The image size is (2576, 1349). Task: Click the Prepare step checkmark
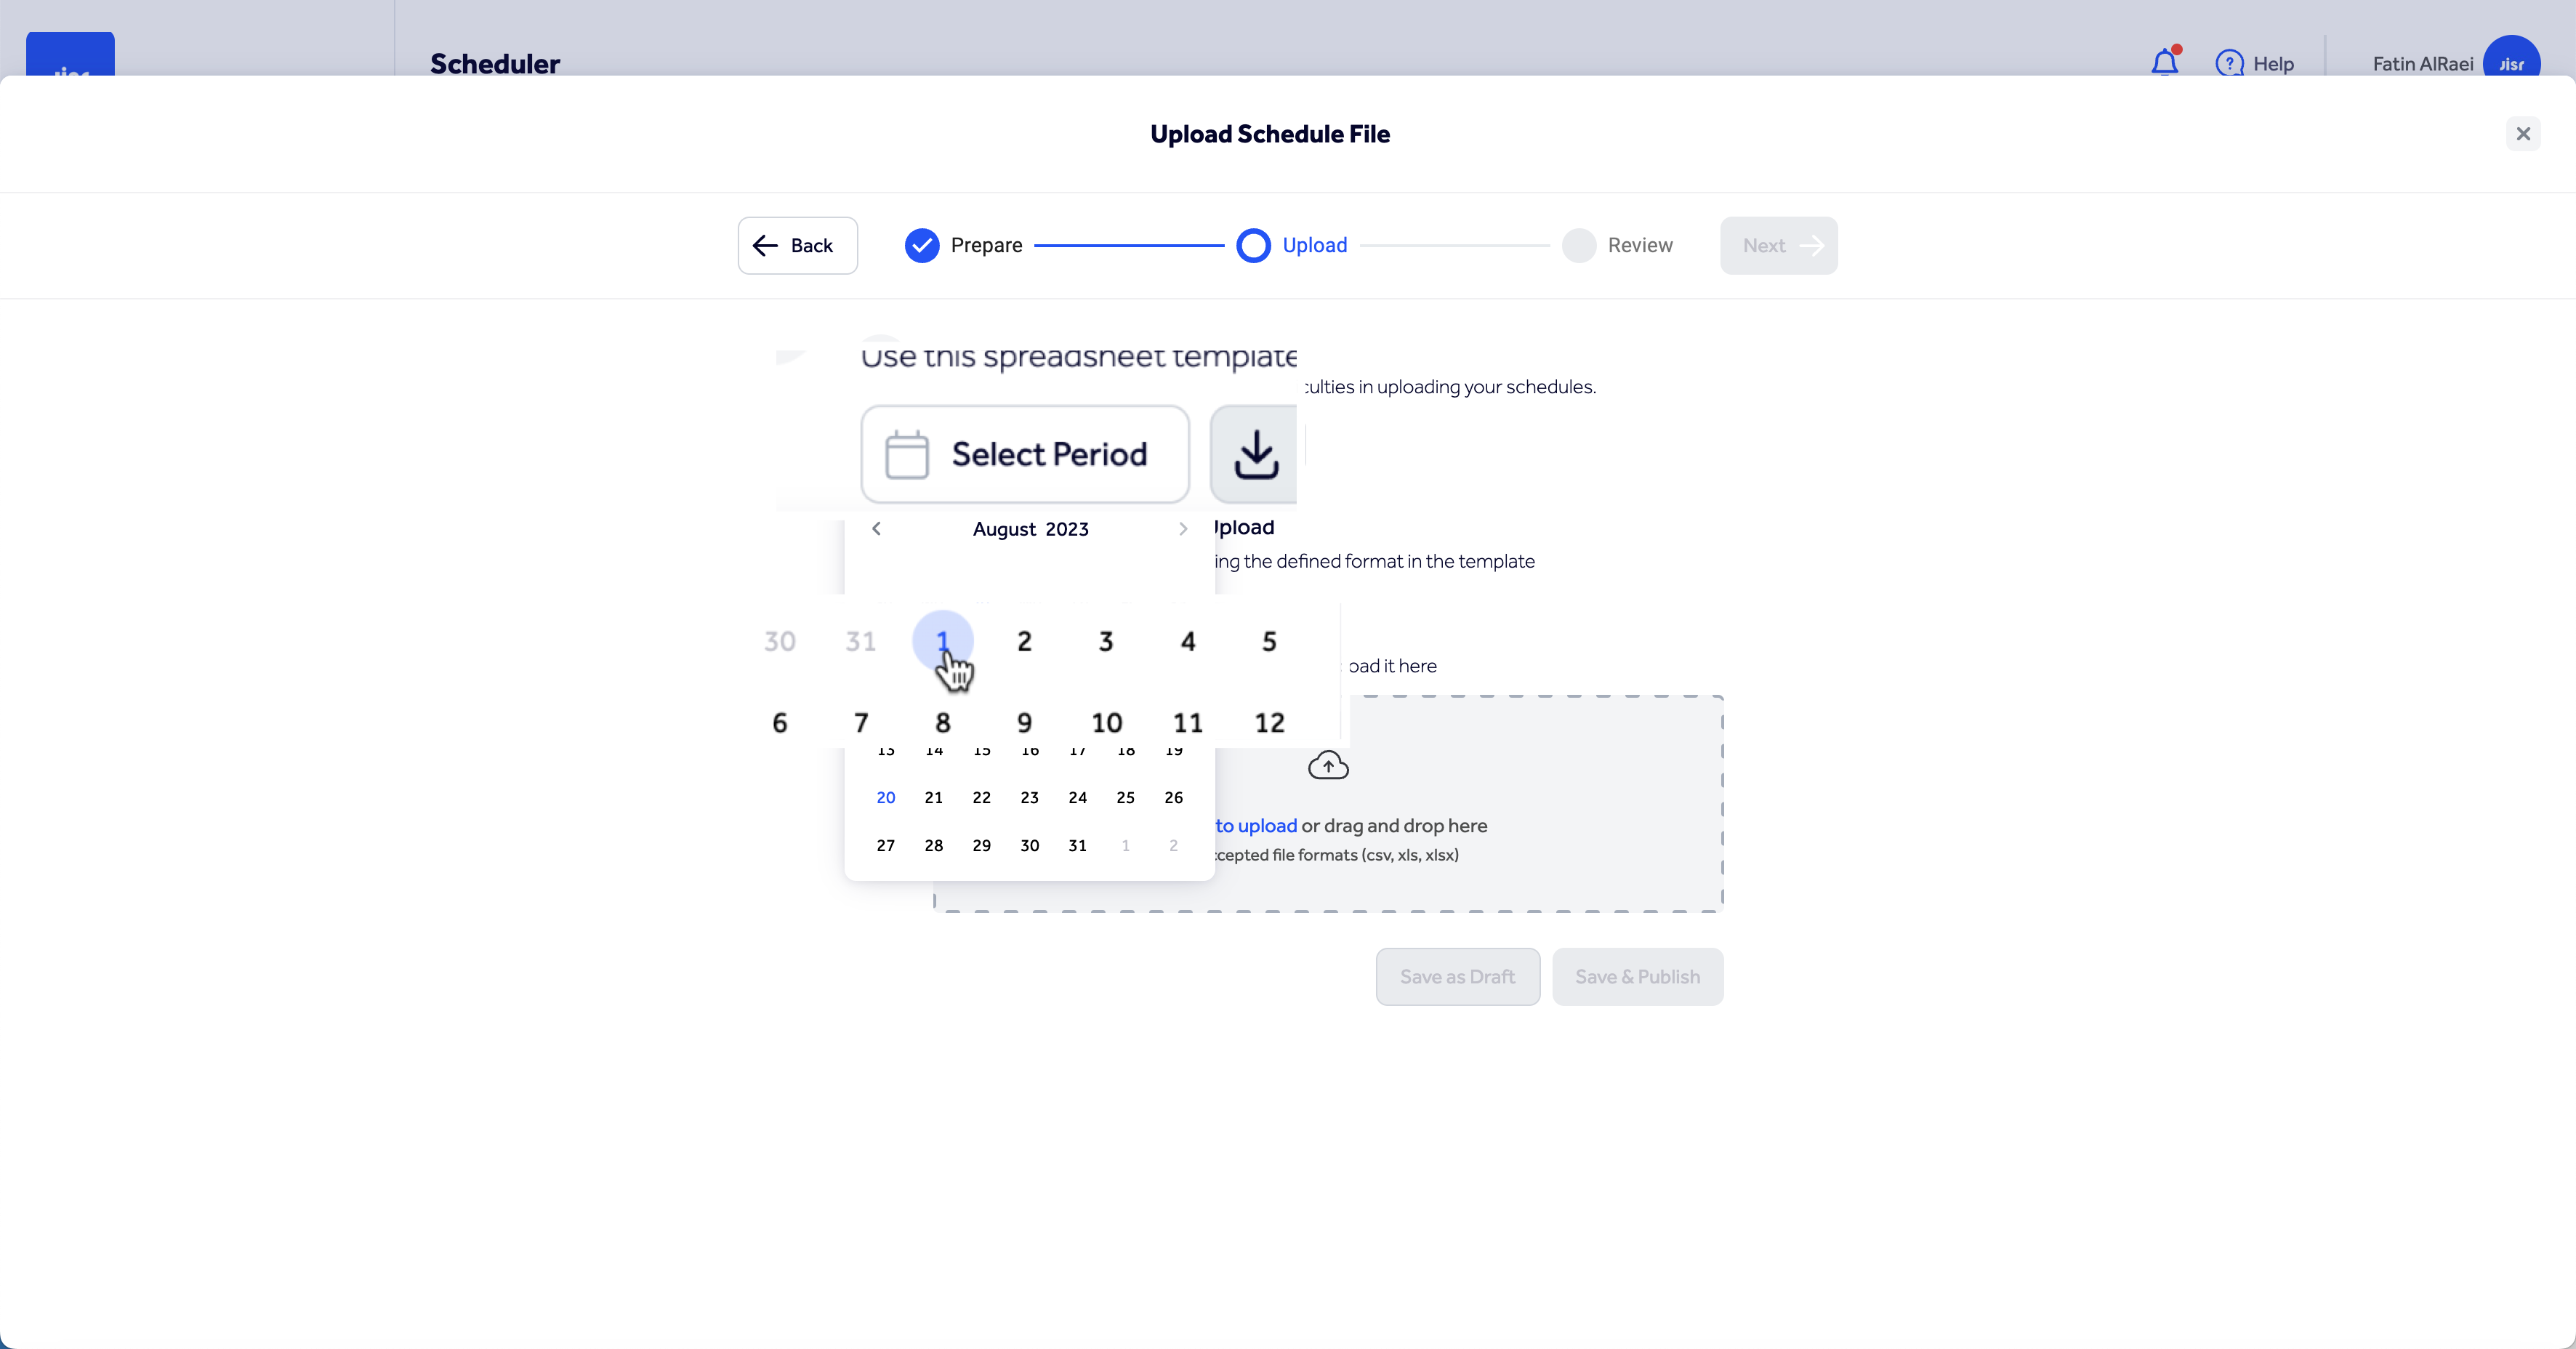tap(921, 245)
